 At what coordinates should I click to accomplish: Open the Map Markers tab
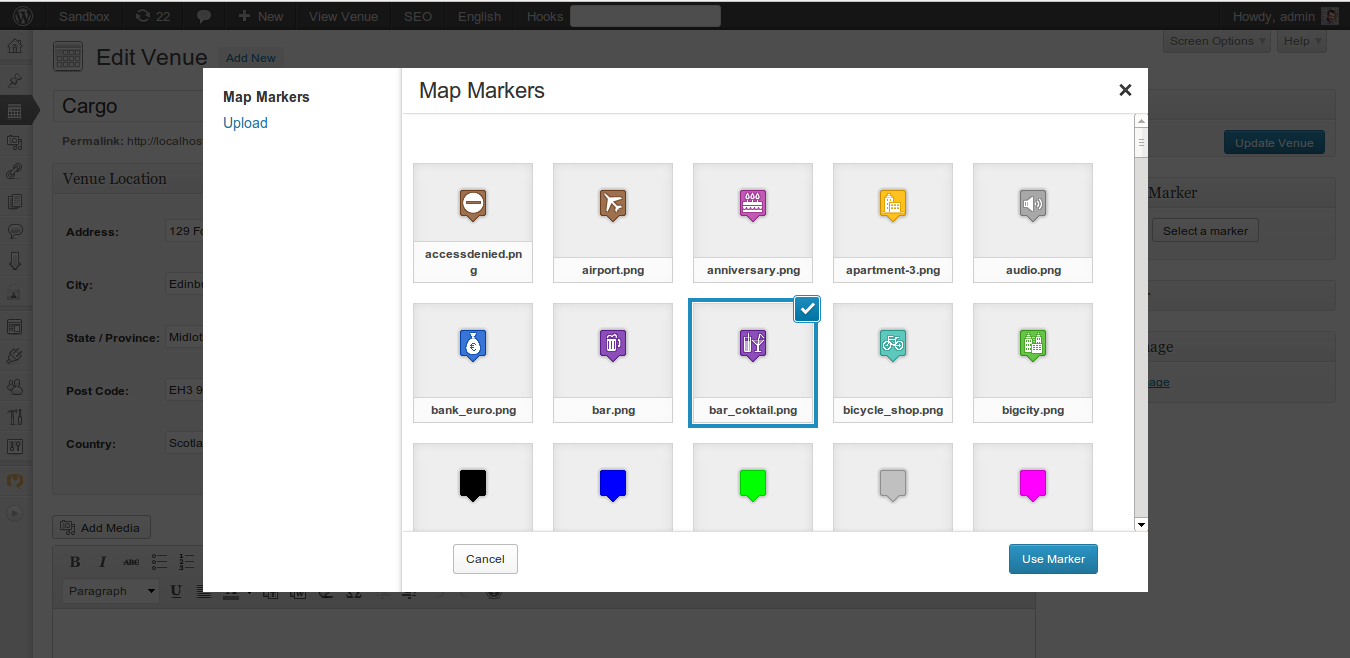click(266, 97)
